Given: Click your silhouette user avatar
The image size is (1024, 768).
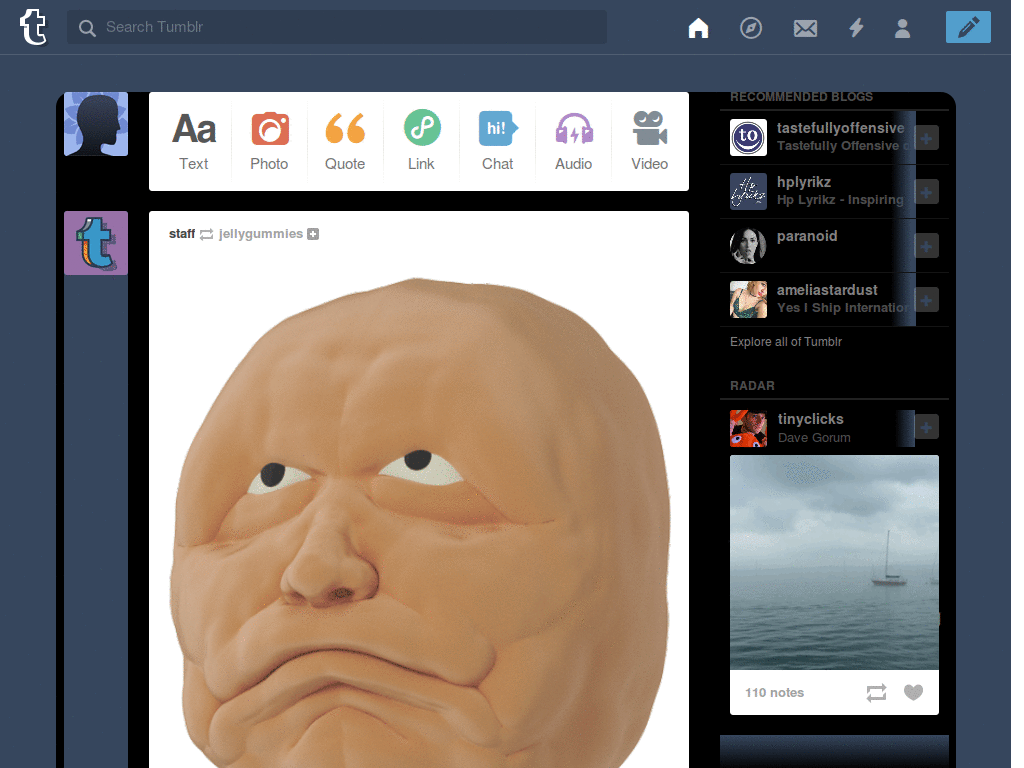Looking at the screenshot, I should (96, 124).
